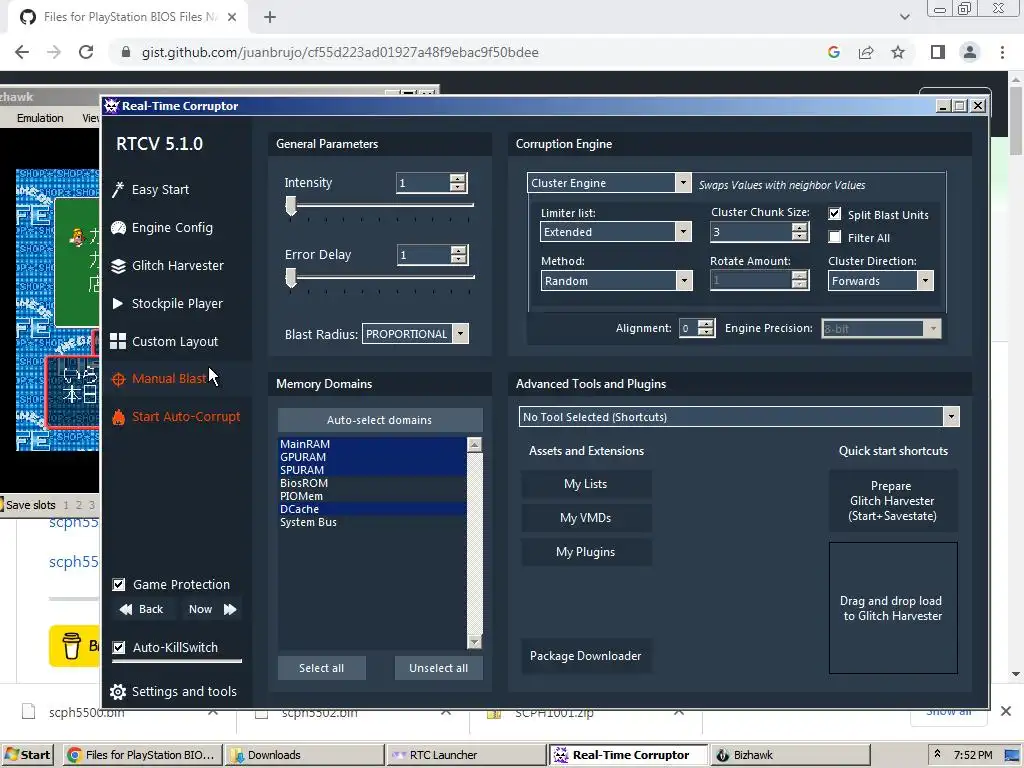This screenshot has height=768, width=1024.
Task: Select System Bus memory domain
Action: pyautogui.click(x=372, y=522)
